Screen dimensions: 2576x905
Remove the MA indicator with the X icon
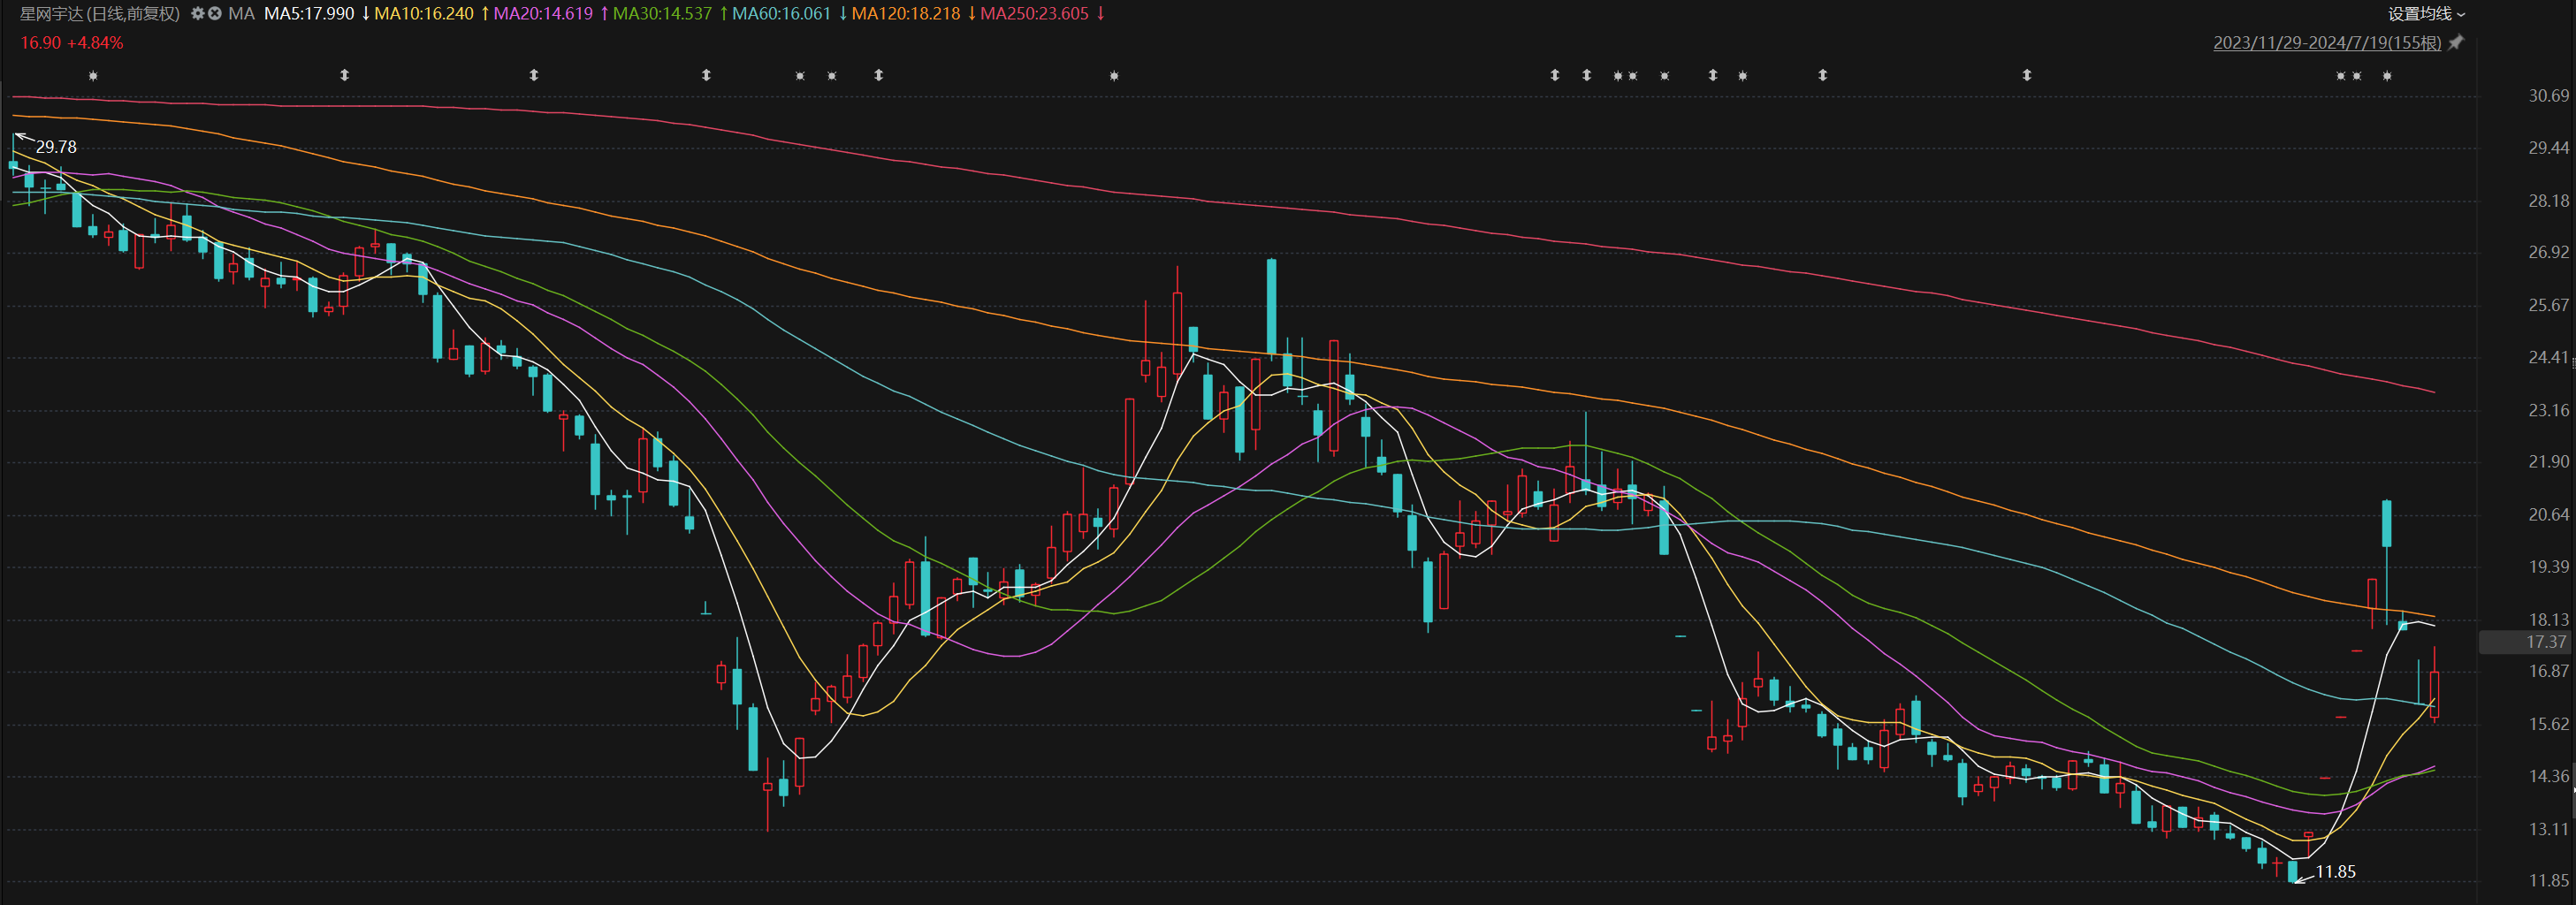tap(214, 14)
